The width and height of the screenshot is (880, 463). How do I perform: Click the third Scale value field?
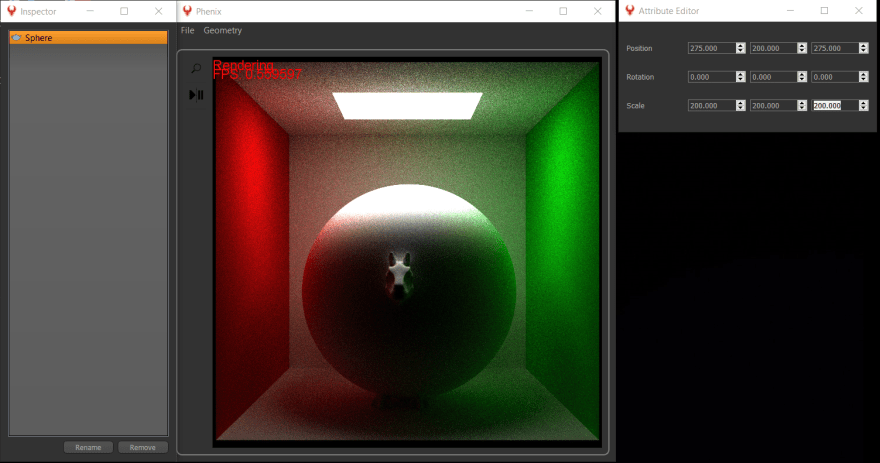(834, 105)
